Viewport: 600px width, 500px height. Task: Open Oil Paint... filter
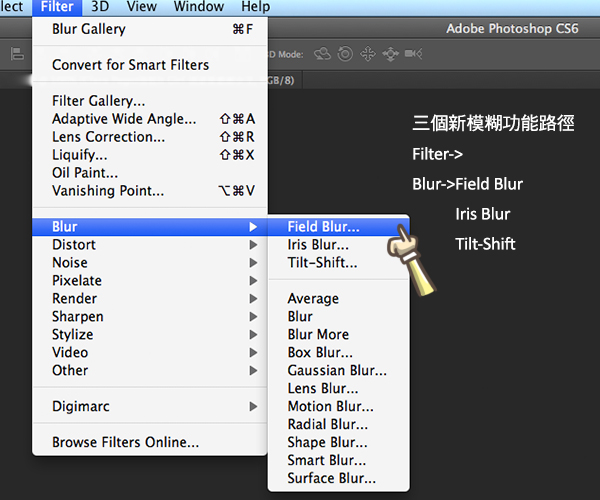point(150,173)
